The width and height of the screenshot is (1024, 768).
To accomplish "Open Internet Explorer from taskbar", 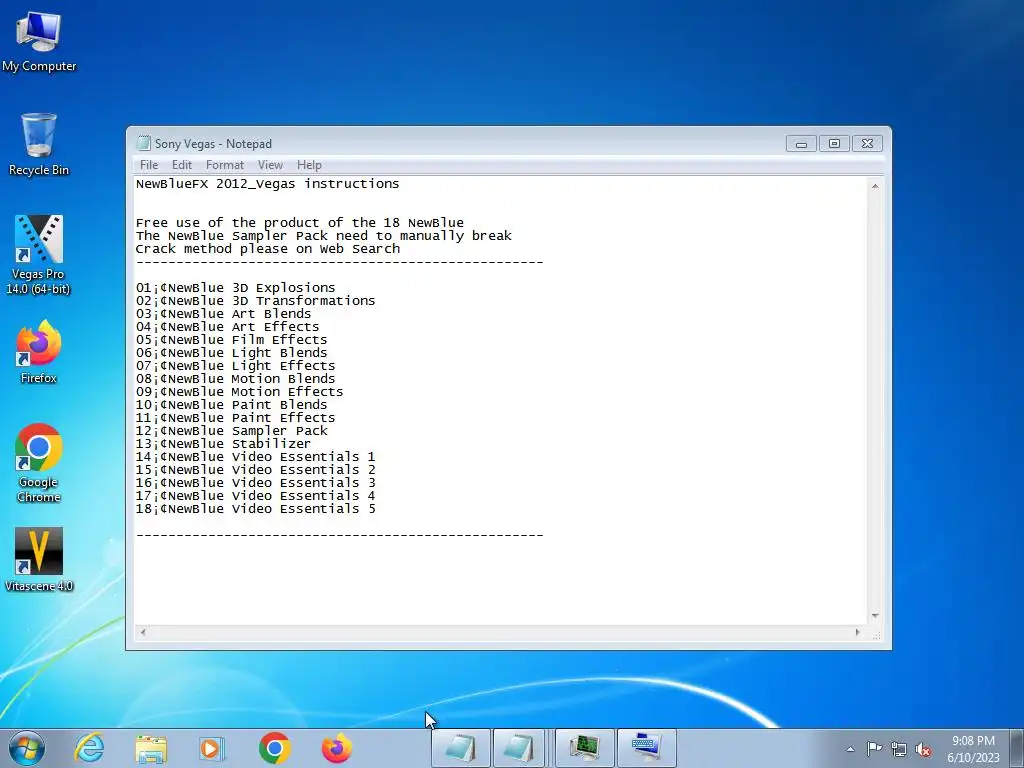I will [89, 748].
